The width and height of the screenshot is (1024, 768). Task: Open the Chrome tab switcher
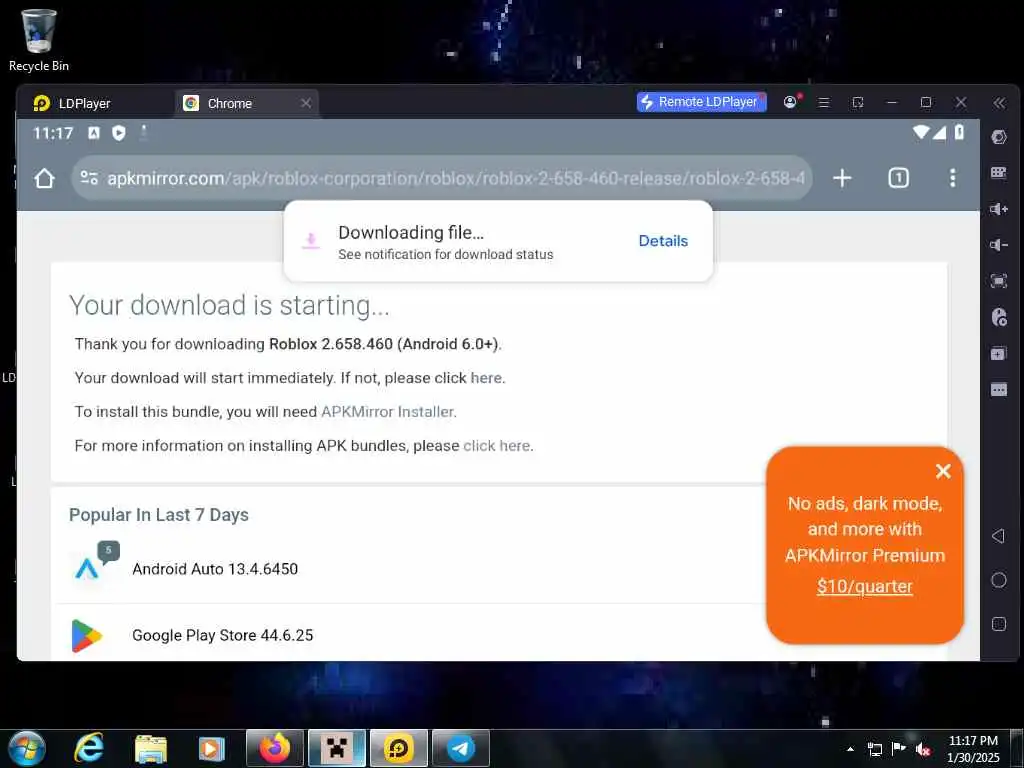coord(899,178)
